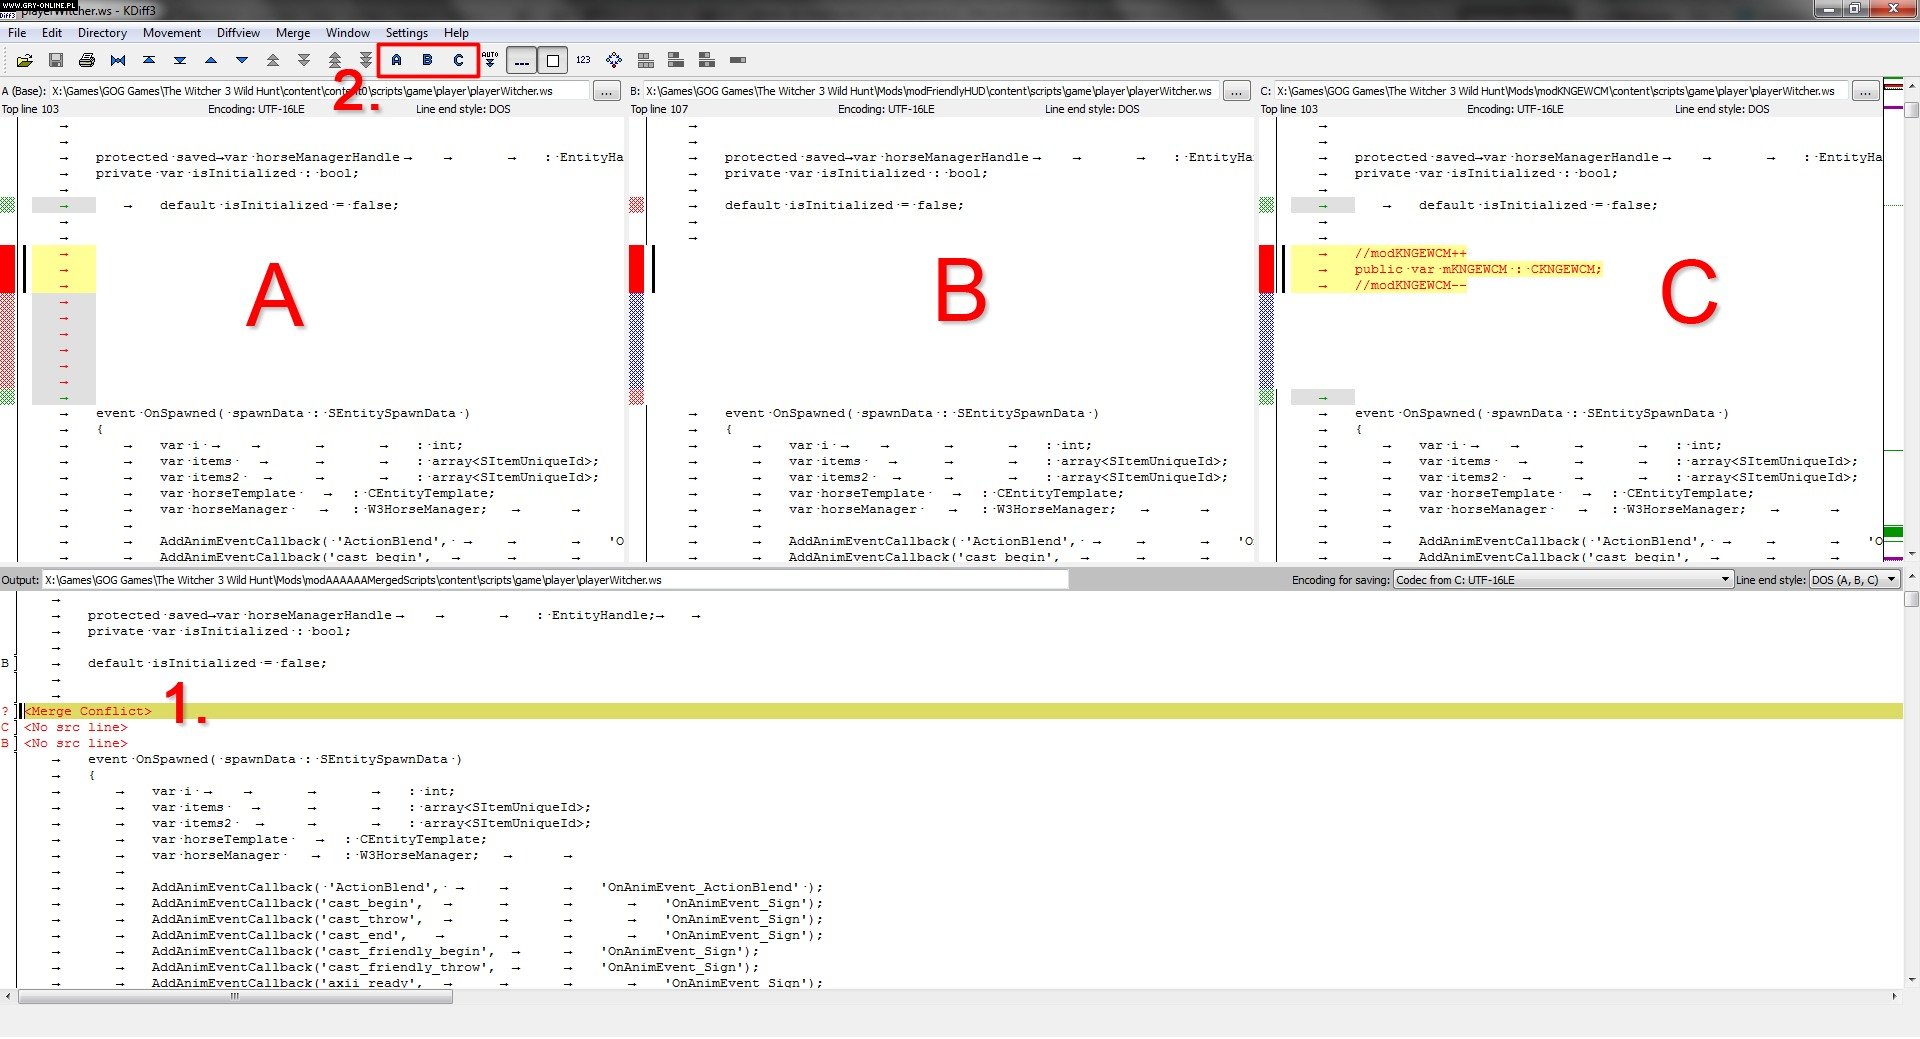Open Encoding for saving dropdown
The image size is (1920, 1039).
[x=1563, y=580]
